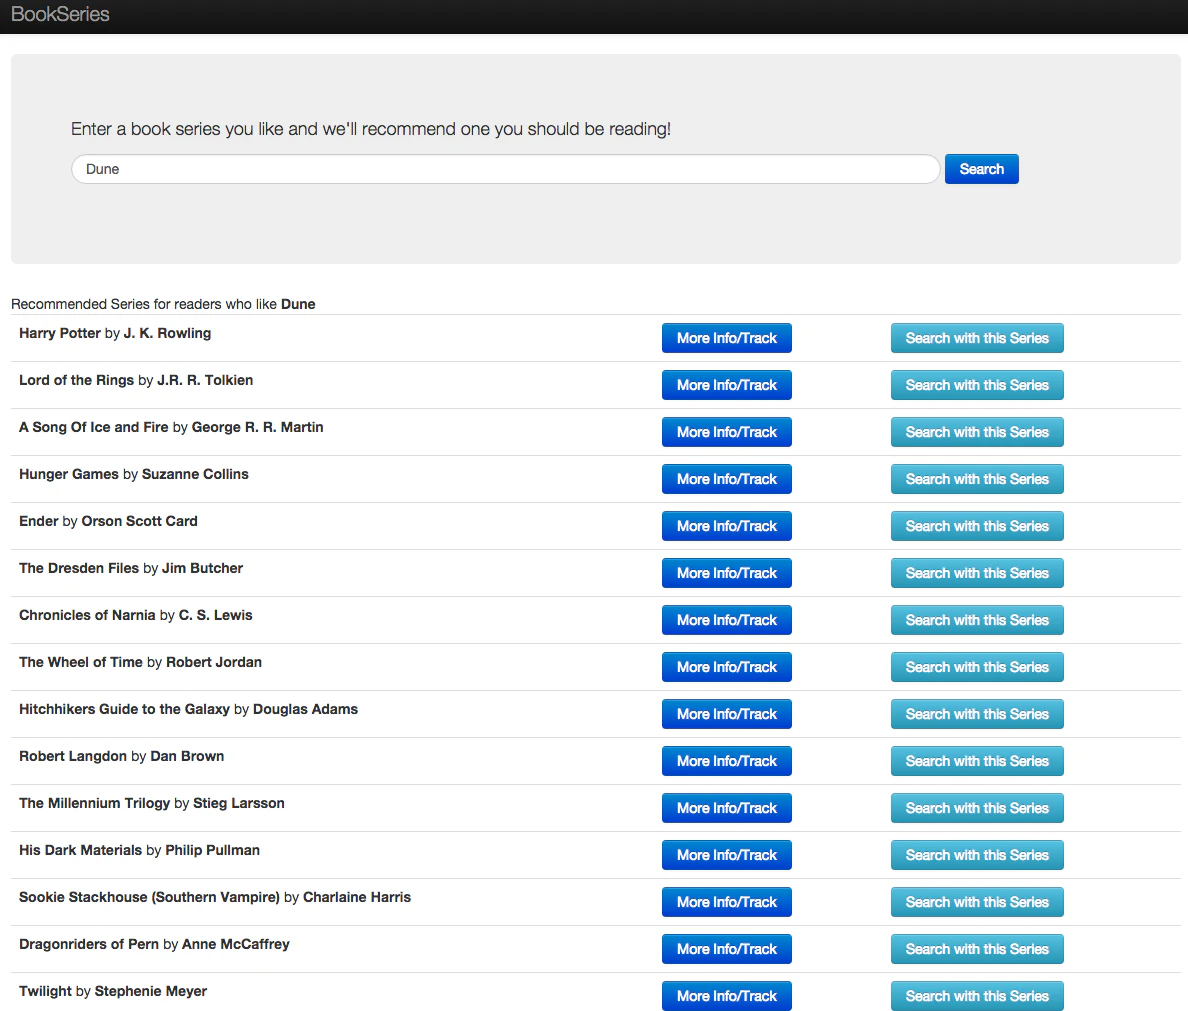Open More Info/Track for Chronicles of Narnia
The width and height of the screenshot is (1188, 1011).
click(x=726, y=619)
